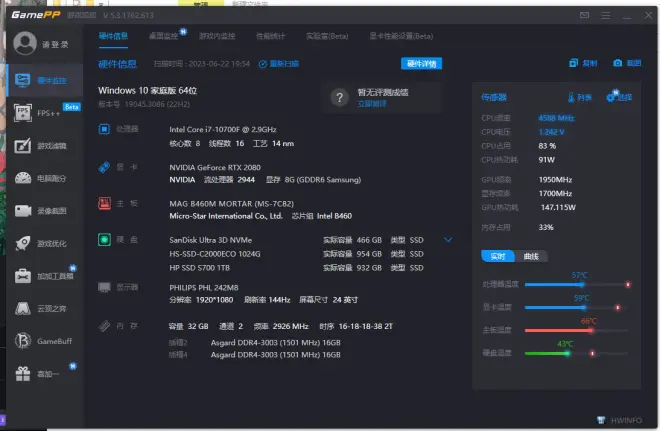The width and height of the screenshot is (660, 431).
Task: Open FPS++ sidebar icon
Action: pyautogui.click(x=23, y=113)
